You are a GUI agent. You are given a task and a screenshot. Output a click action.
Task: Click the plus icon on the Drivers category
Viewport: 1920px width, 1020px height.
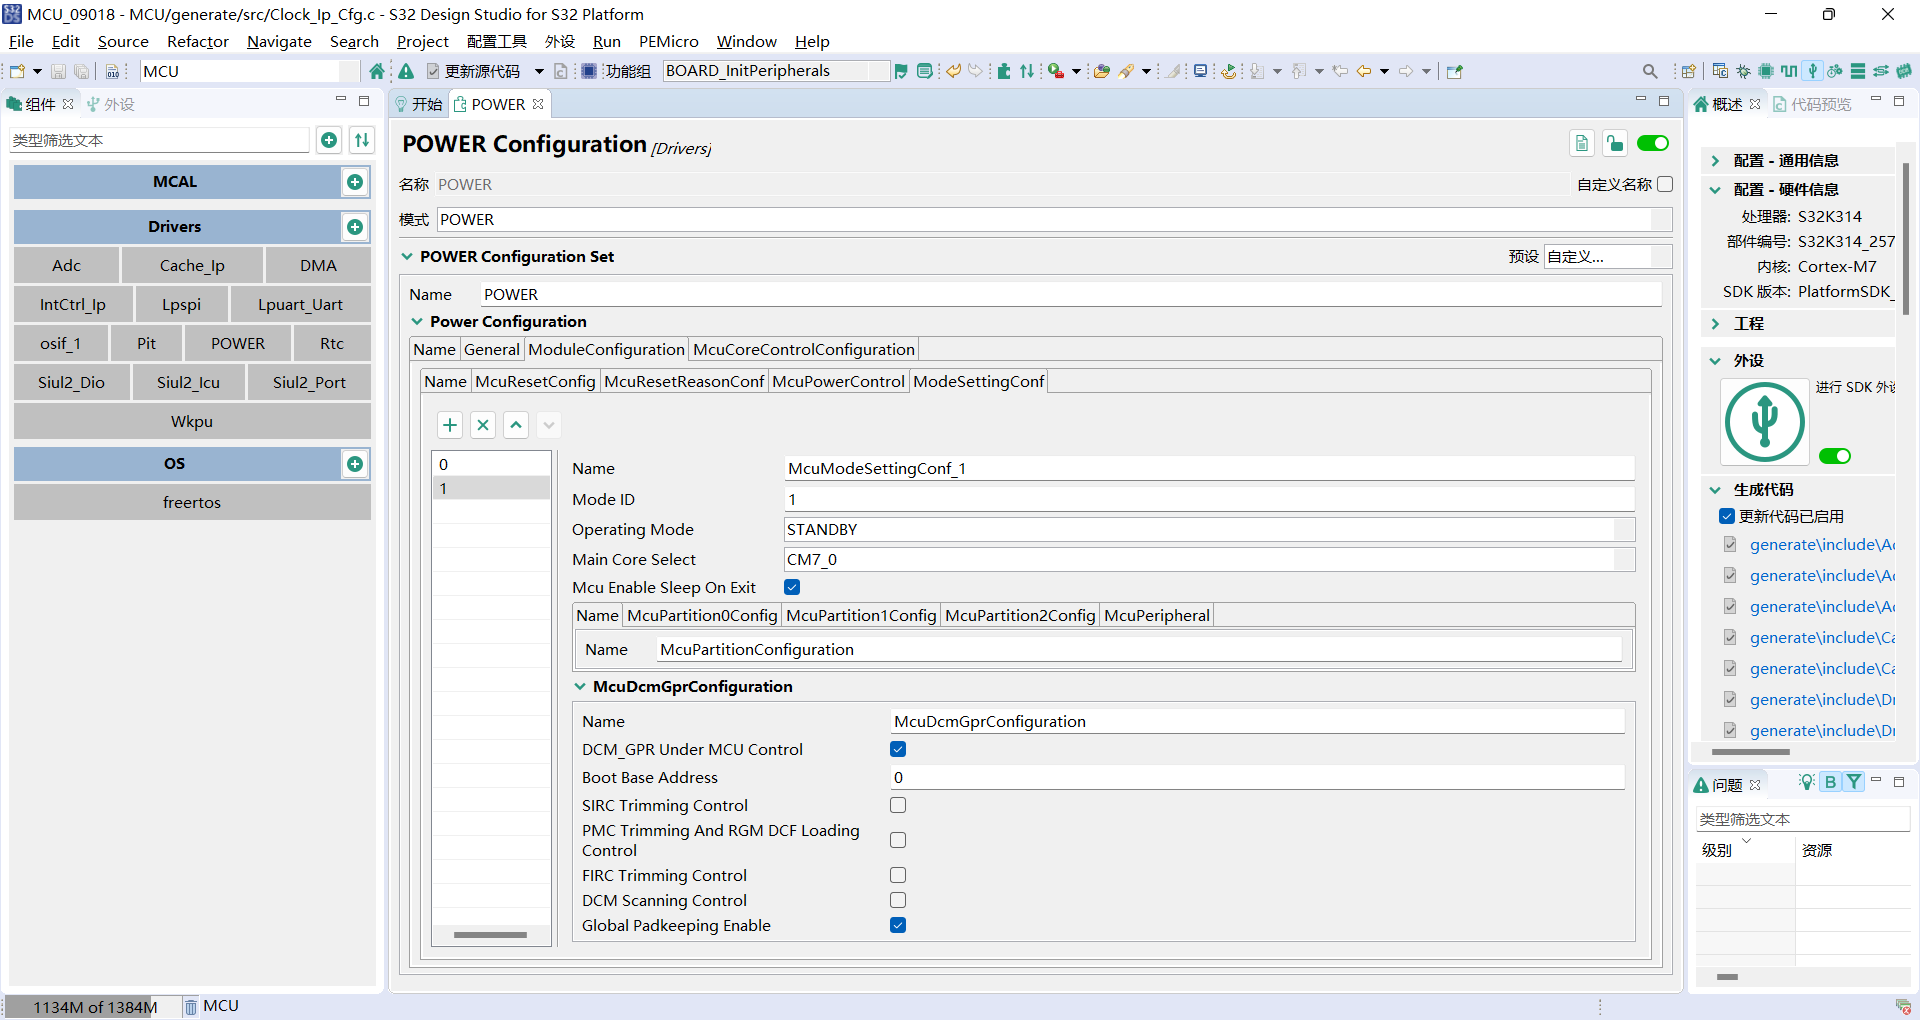click(355, 227)
